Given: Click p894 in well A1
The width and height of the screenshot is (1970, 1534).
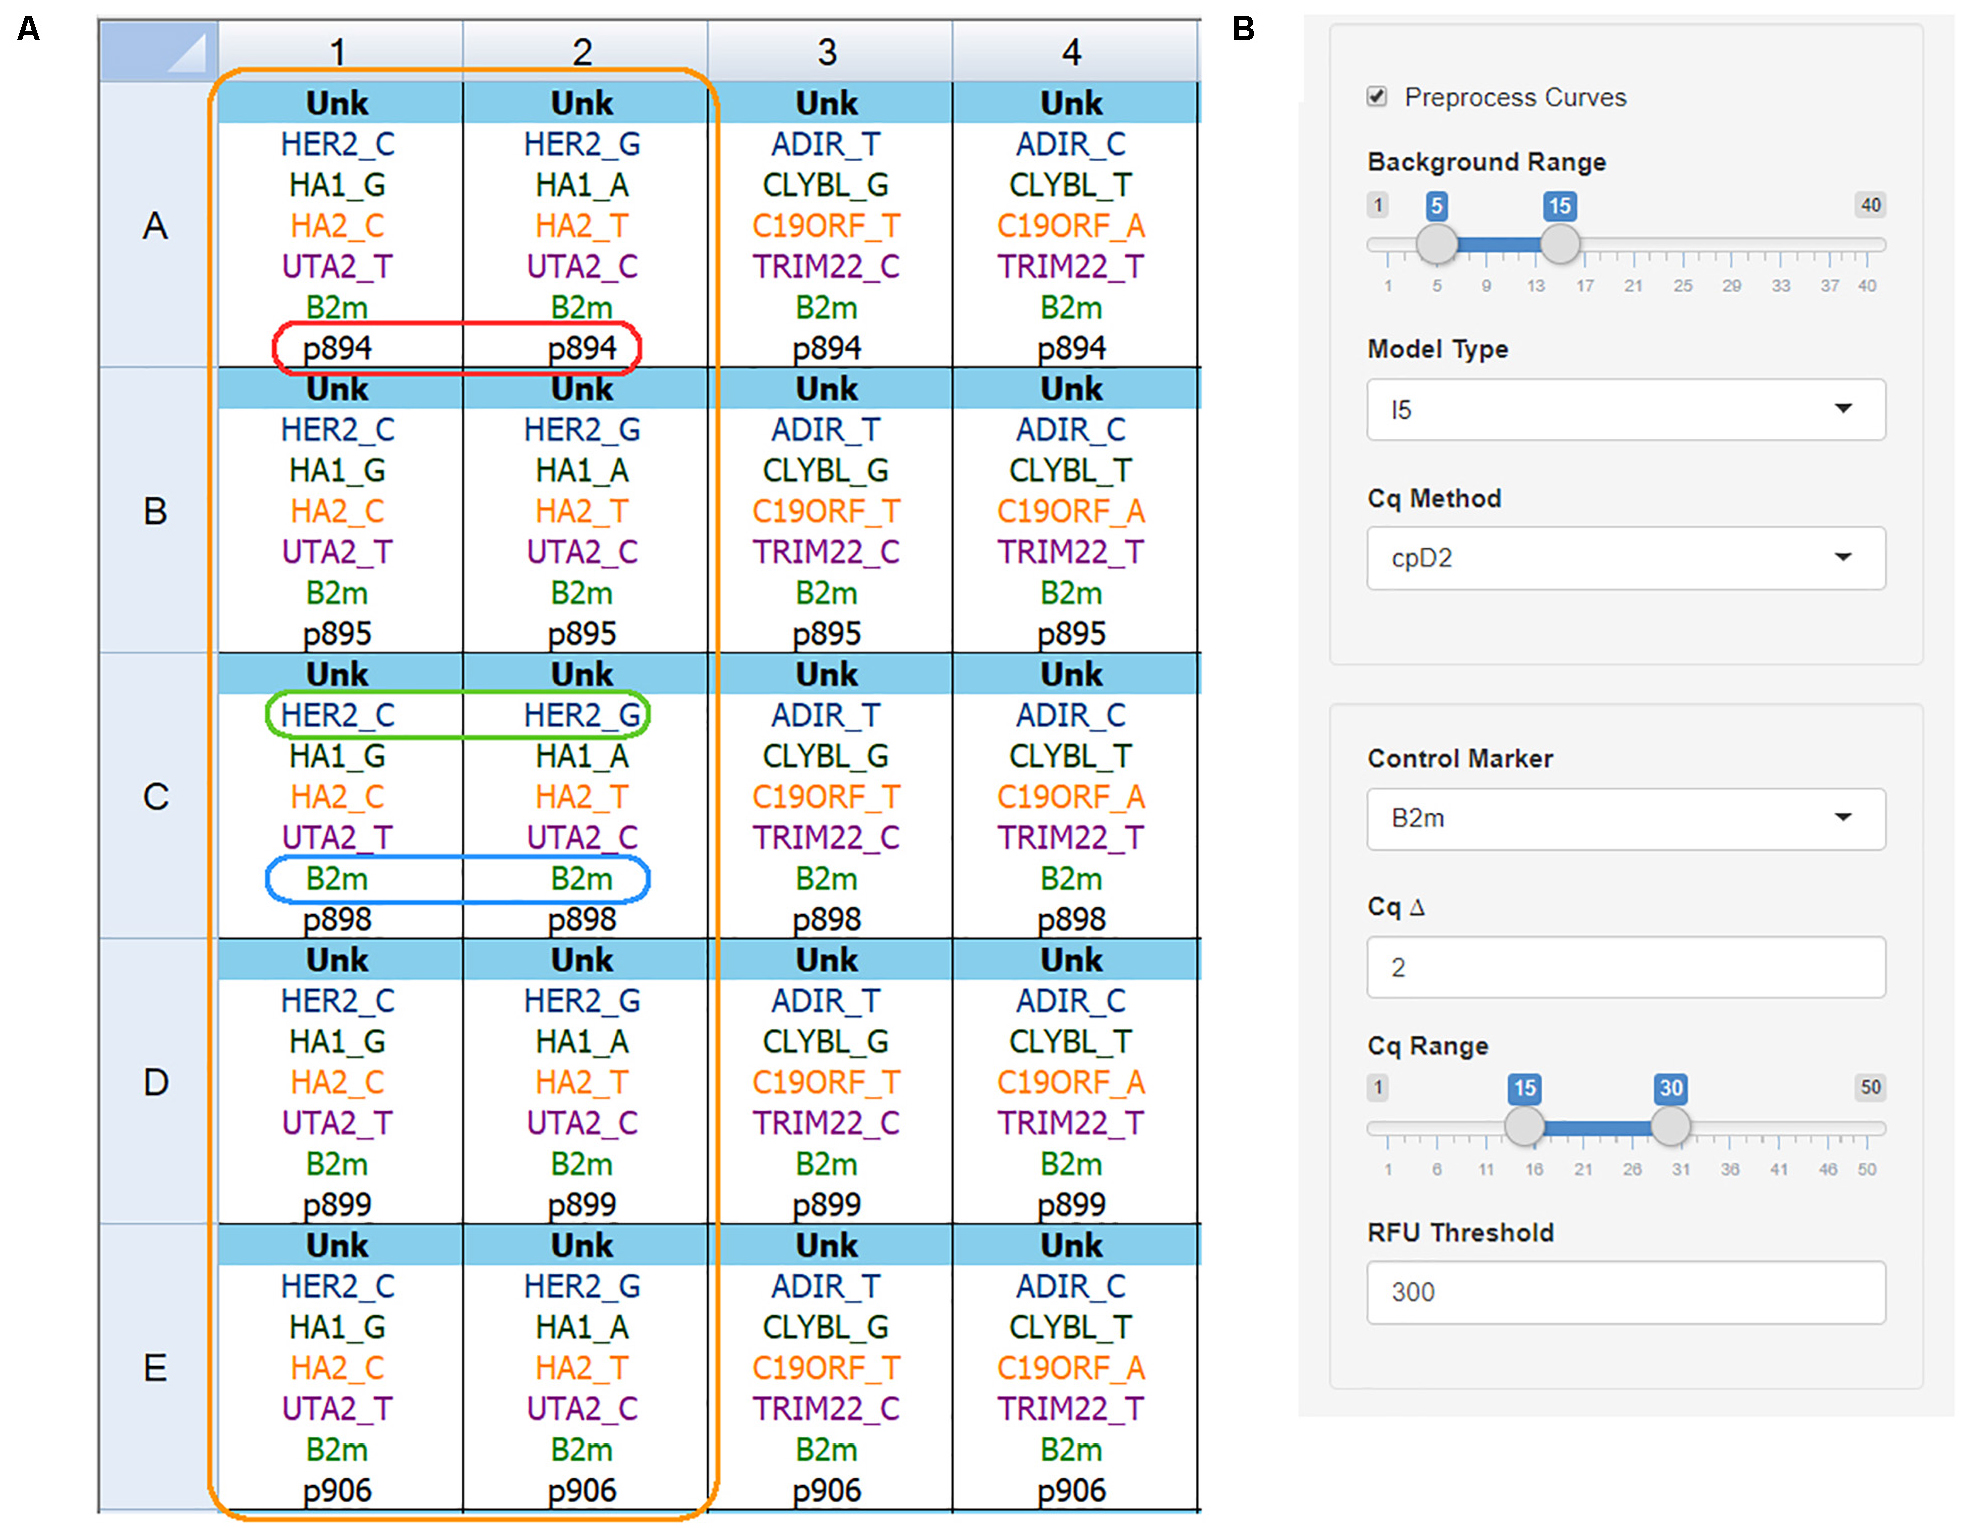Looking at the screenshot, I should click(x=338, y=348).
